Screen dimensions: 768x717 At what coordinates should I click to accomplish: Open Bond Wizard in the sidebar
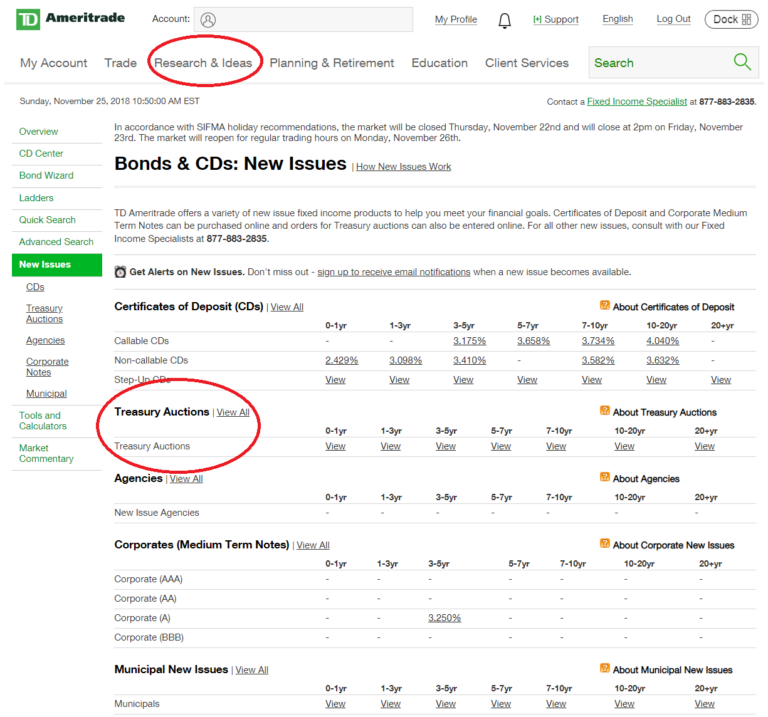pyautogui.click(x=46, y=175)
